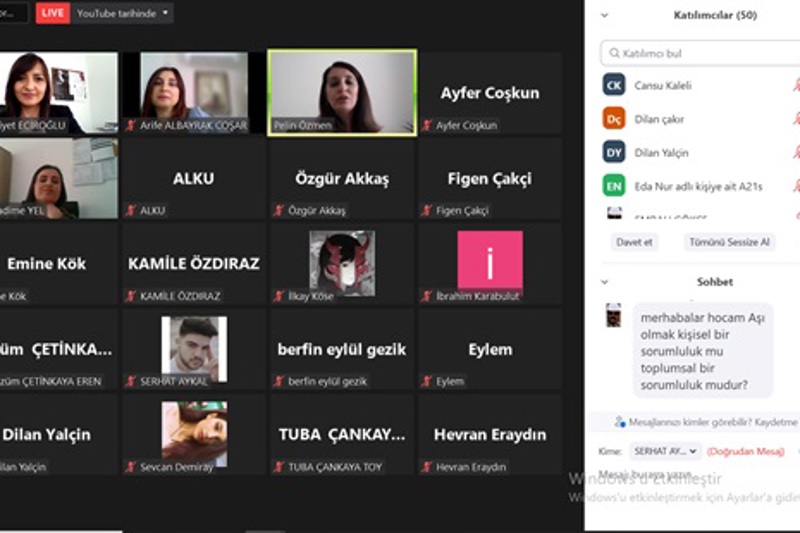The height and width of the screenshot is (533, 800).
Task: Click the Davet et button
Action: tap(634, 242)
